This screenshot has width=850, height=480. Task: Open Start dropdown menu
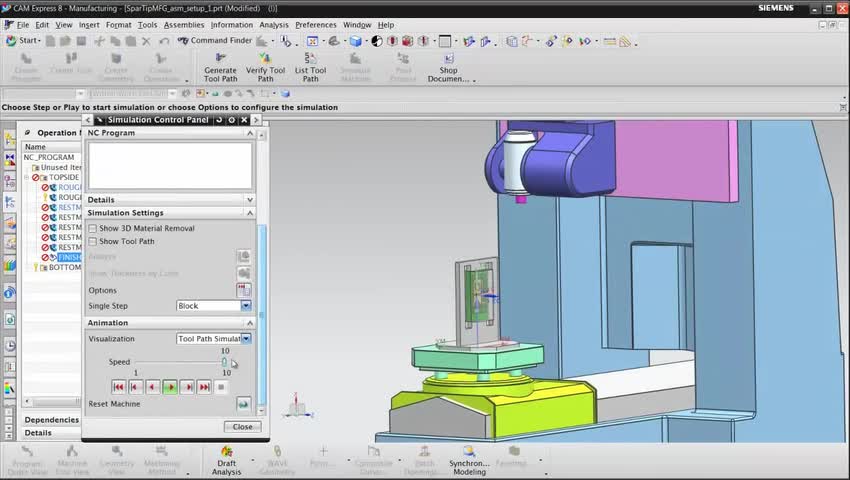pyautogui.click(x=23, y=40)
